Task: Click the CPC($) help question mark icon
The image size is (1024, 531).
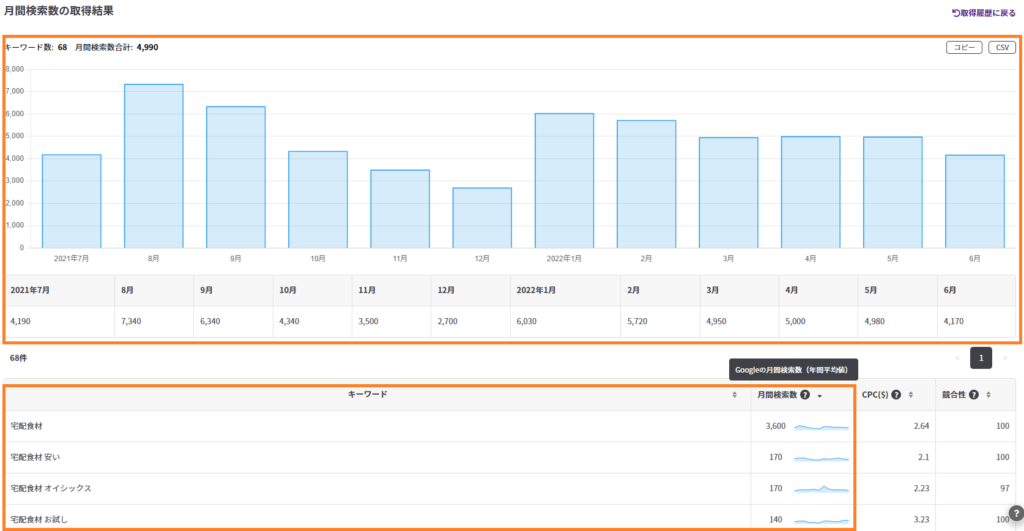Action: pos(896,395)
